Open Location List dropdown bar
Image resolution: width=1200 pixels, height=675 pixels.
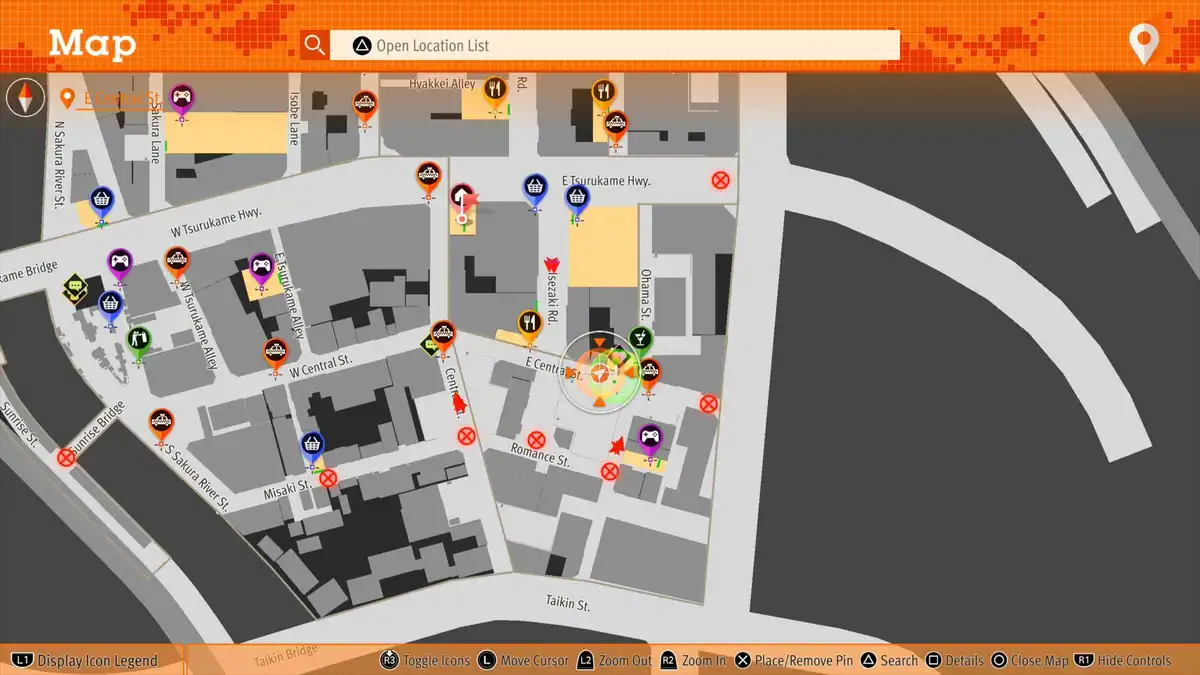(615, 45)
